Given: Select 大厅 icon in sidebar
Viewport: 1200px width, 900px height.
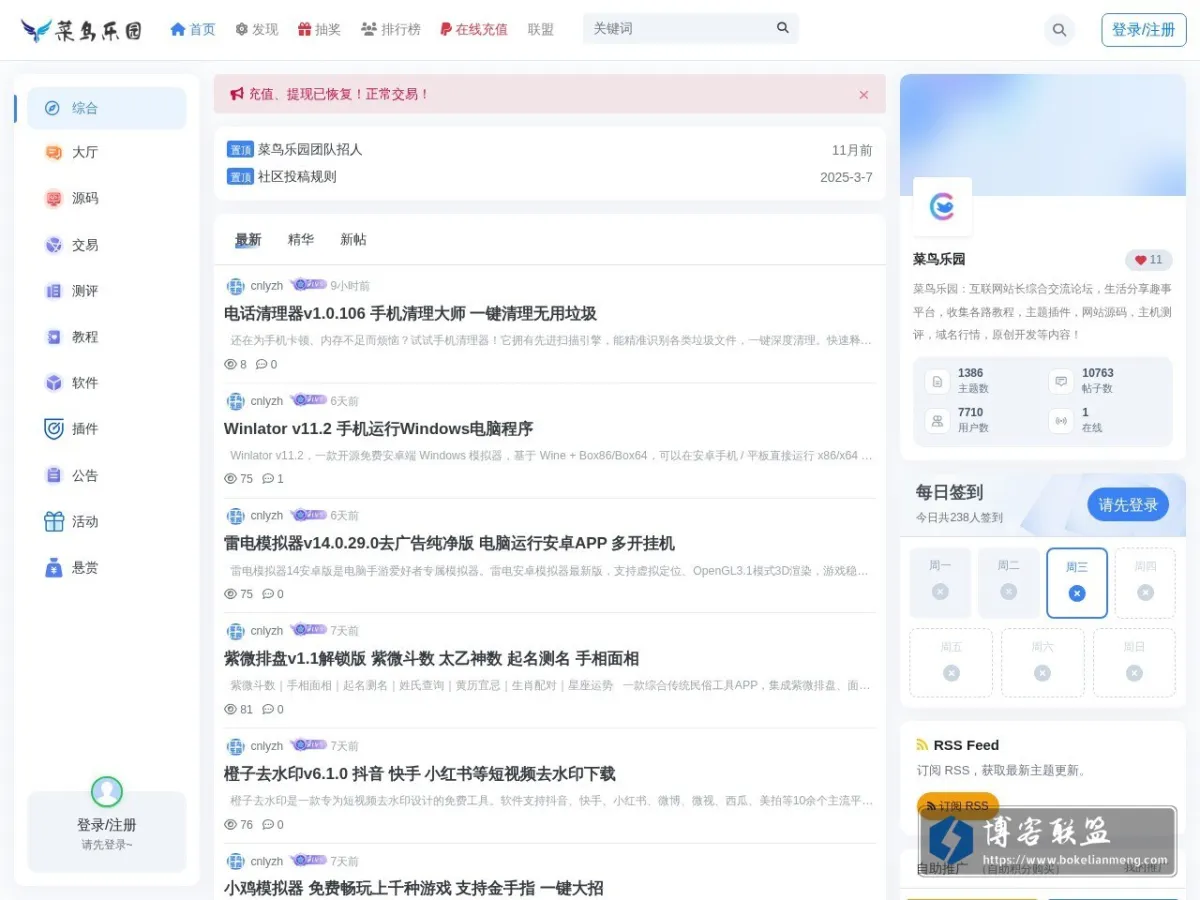Looking at the screenshot, I should click(53, 153).
